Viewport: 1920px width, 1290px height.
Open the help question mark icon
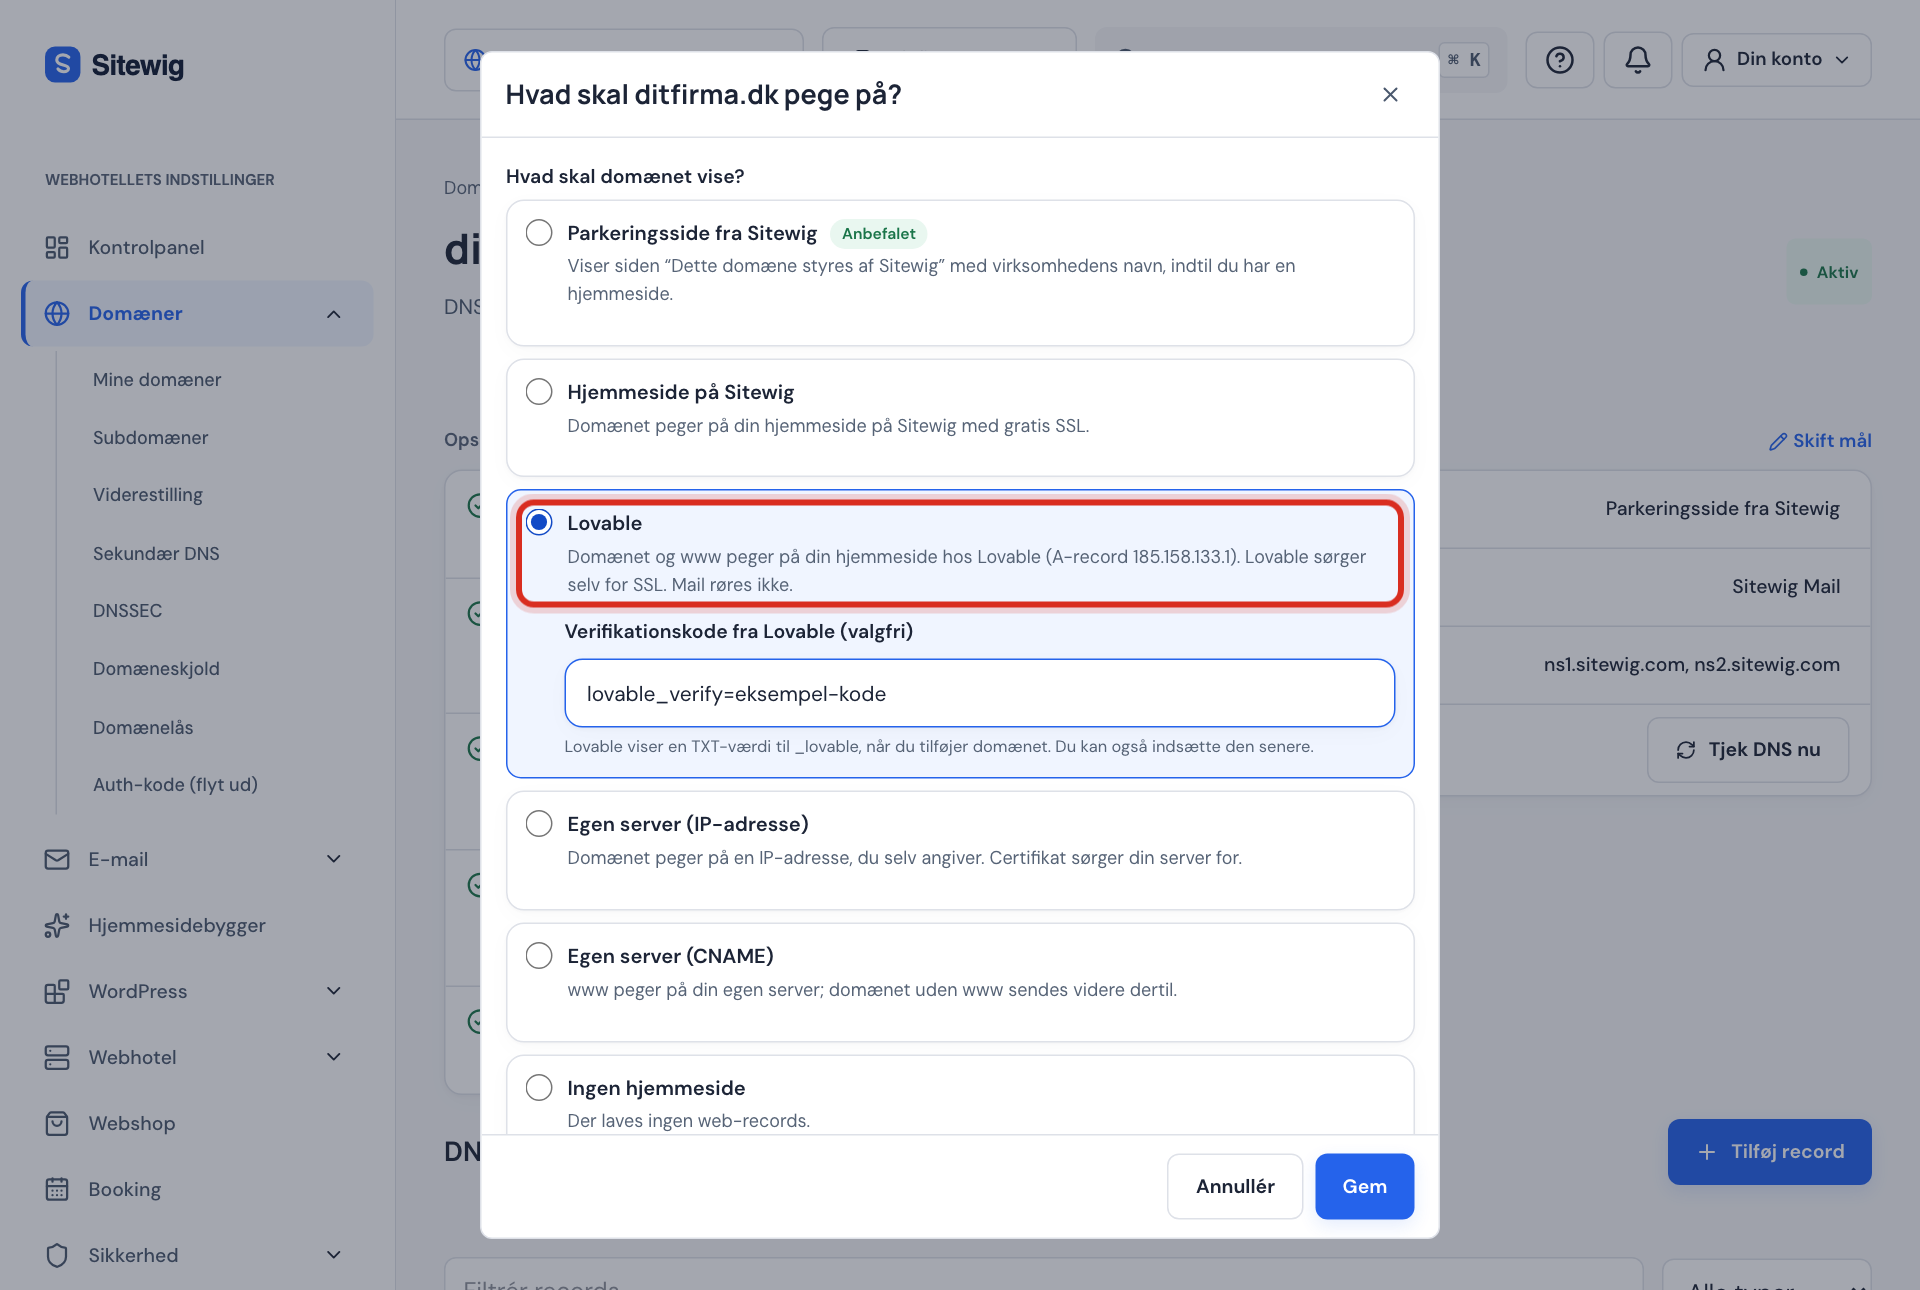[1559, 60]
